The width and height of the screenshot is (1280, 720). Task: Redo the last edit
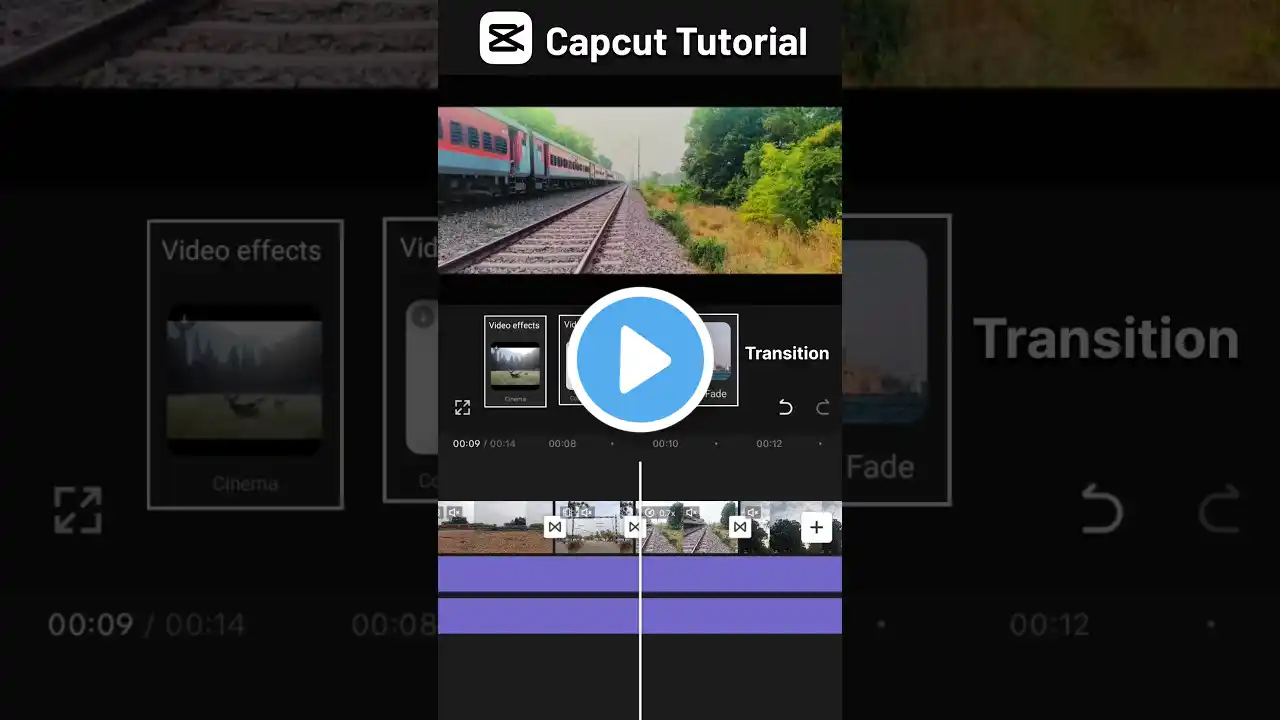pyautogui.click(x=823, y=407)
